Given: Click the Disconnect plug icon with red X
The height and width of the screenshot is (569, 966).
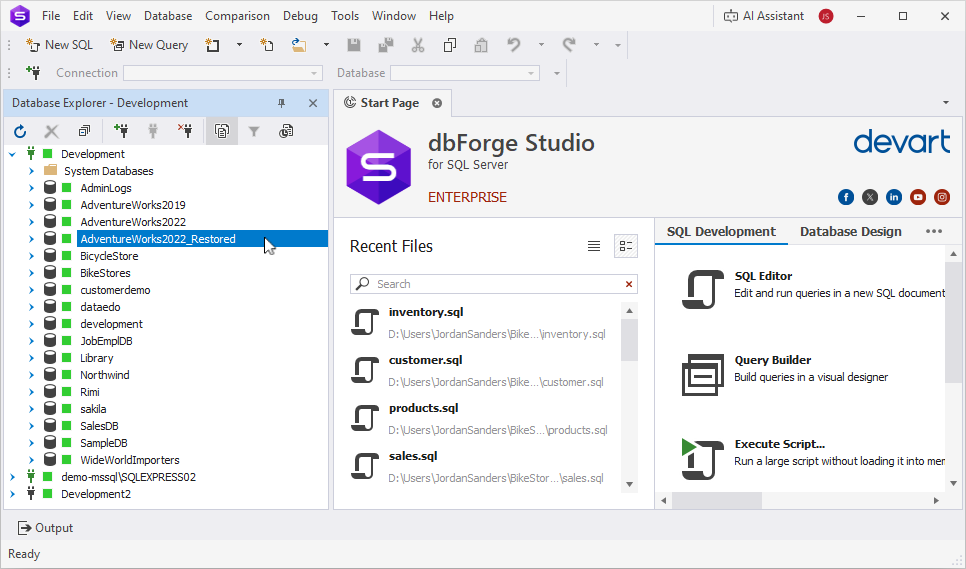Looking at the screenshot, I should 185,131.
